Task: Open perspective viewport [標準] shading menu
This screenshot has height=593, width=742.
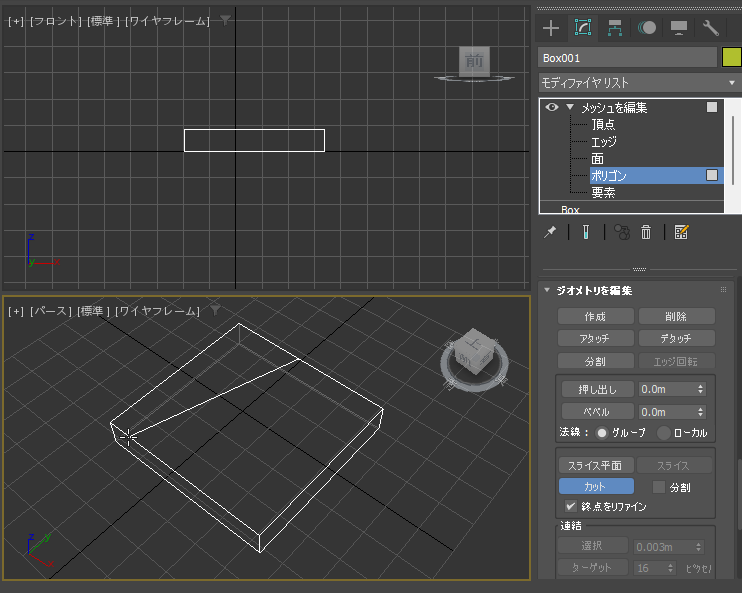Action: pyautogui.click(x=94, y=311)
